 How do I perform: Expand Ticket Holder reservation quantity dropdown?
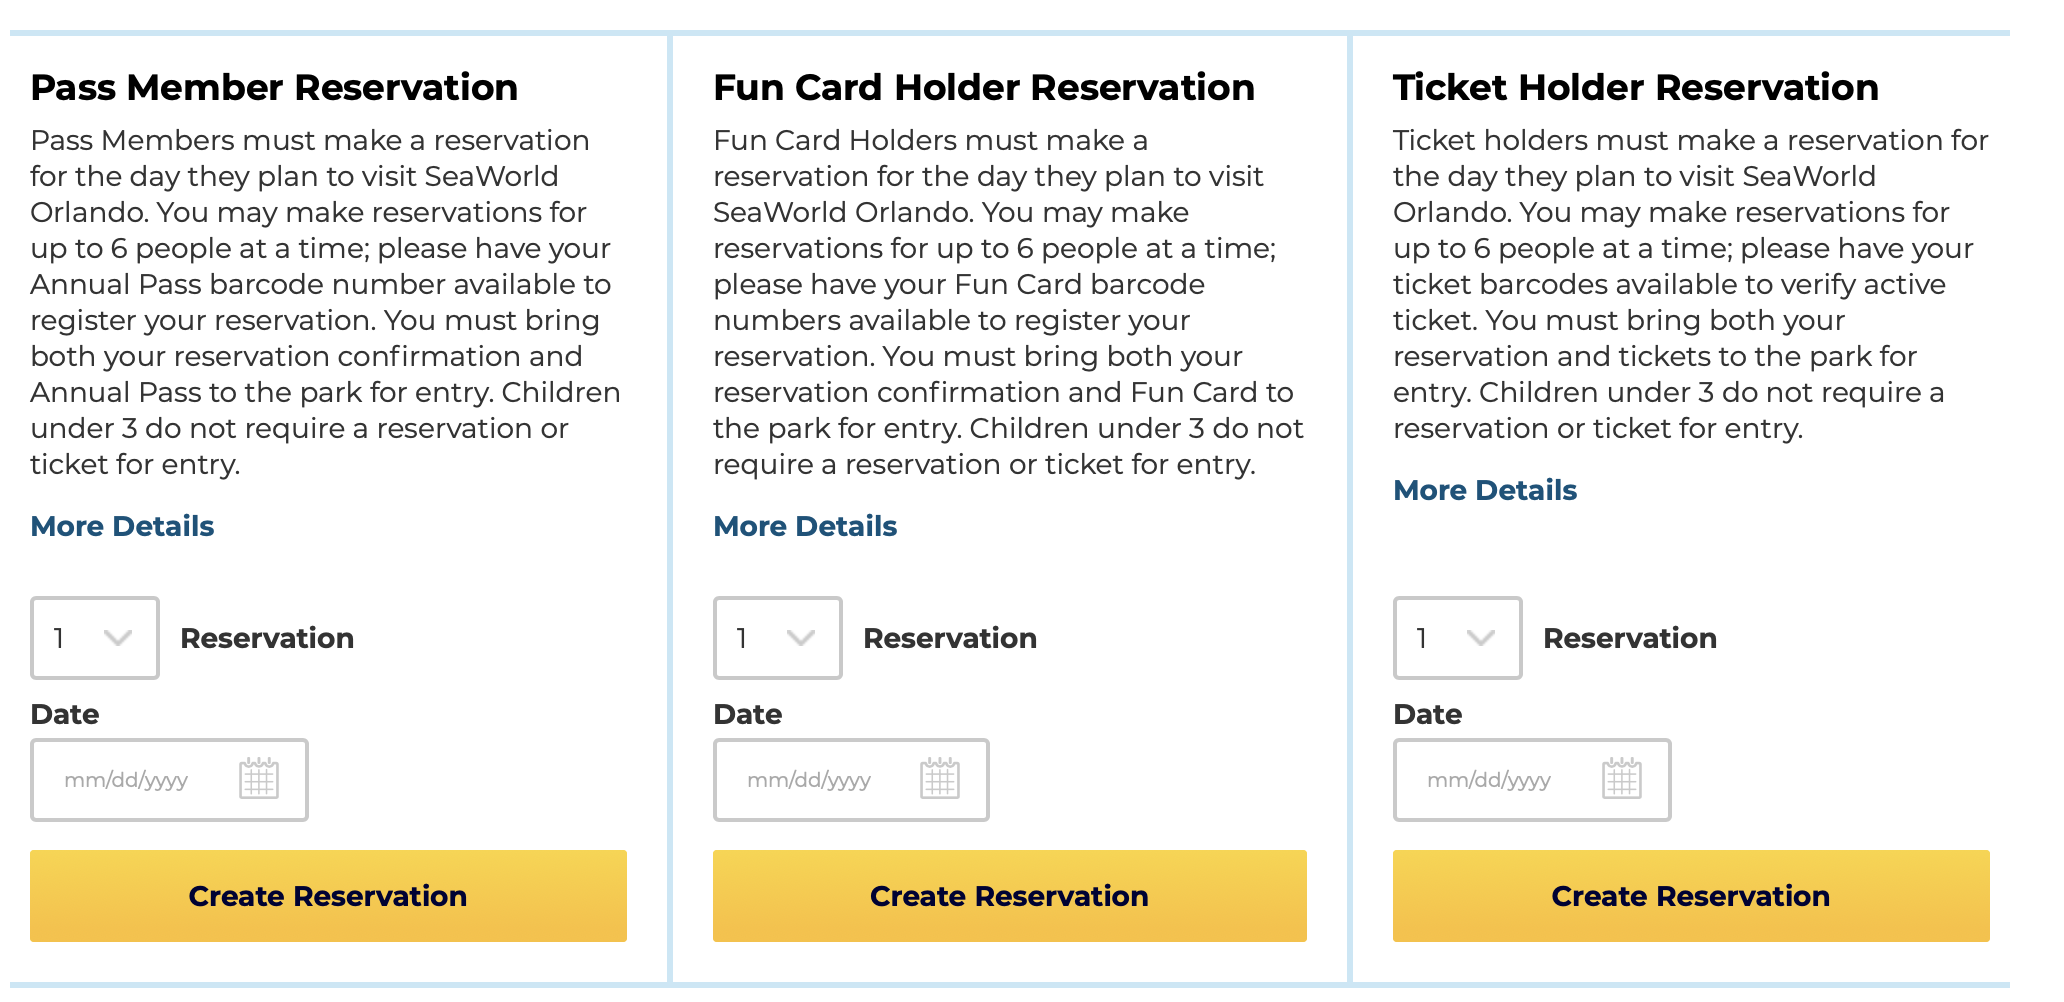pyautogui.click(x=1458, y=638)
